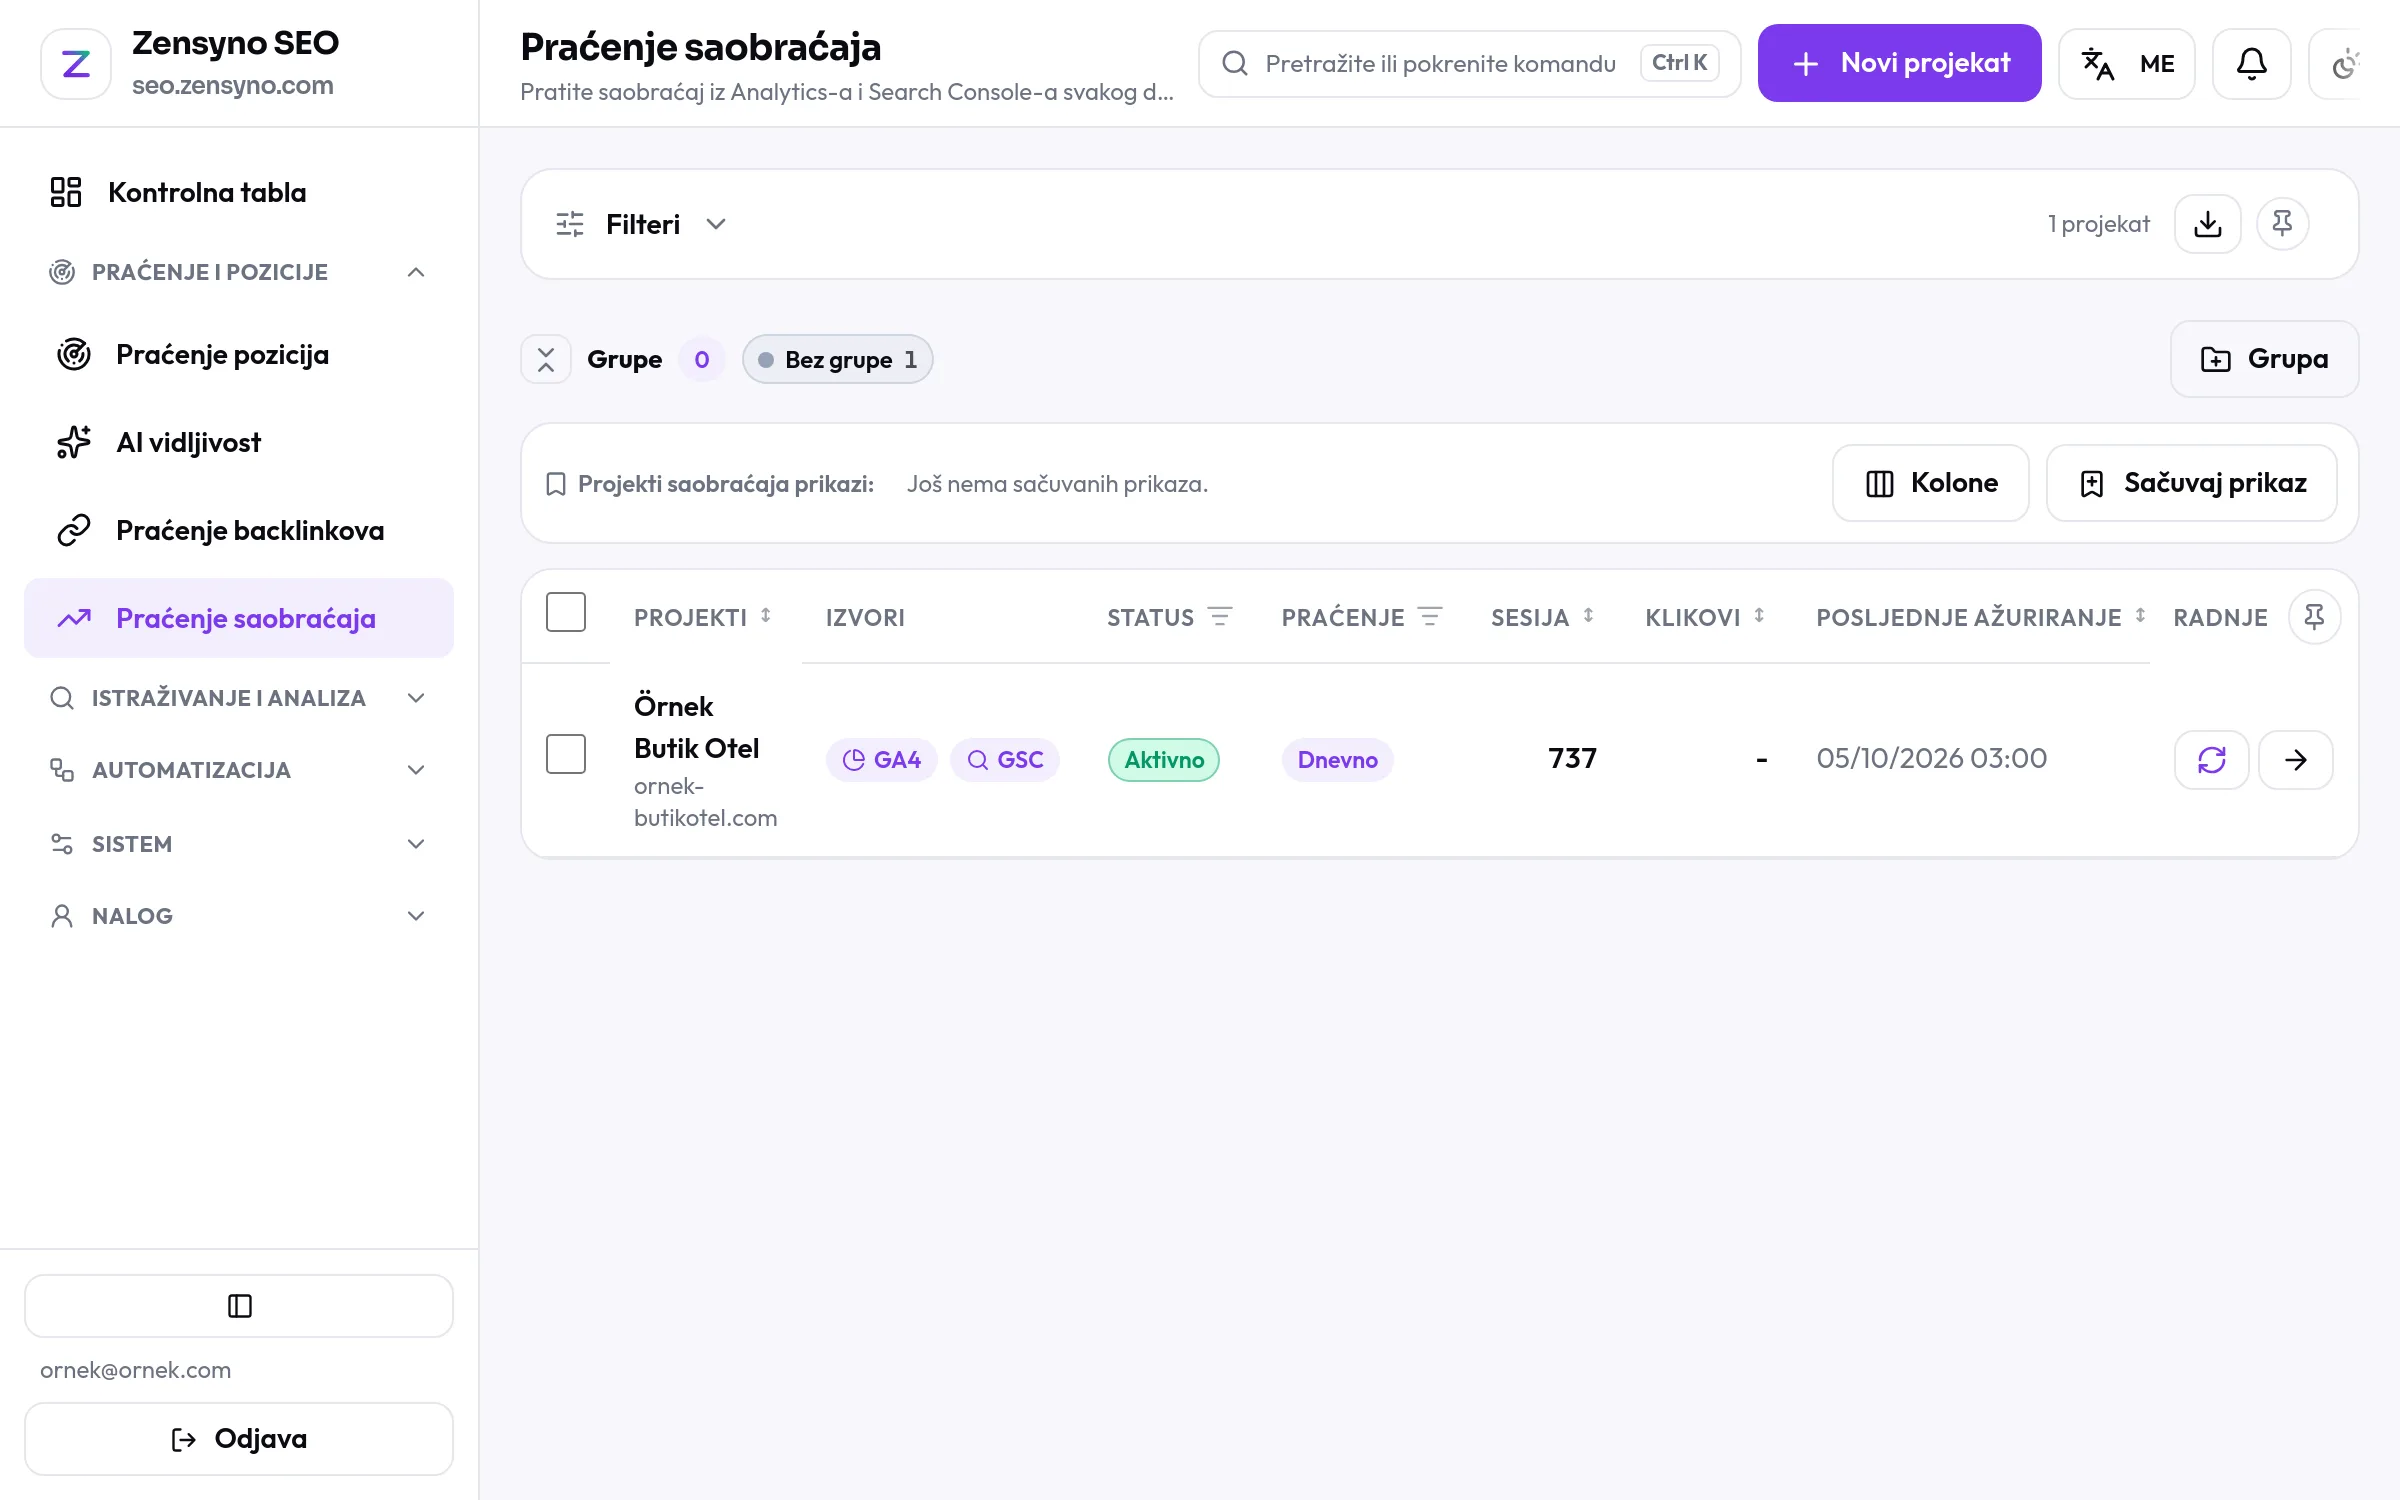Click the GA4 source badge

click(881, 760)
